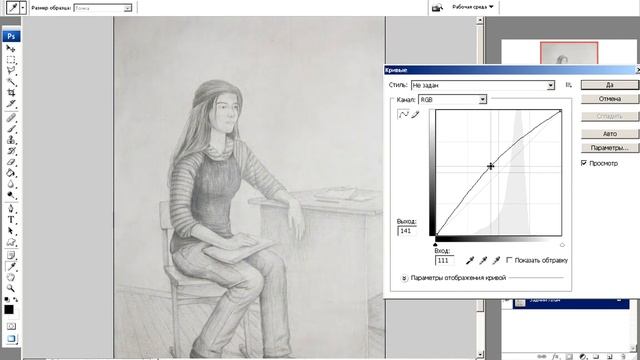
Task: Open Параметры... options
Action: click(609, 148)
